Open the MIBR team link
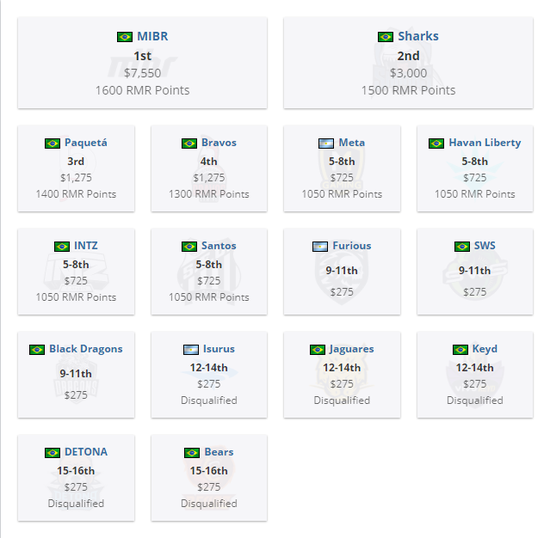The width and height of the screenshot is (550, 538). [153, 36]
